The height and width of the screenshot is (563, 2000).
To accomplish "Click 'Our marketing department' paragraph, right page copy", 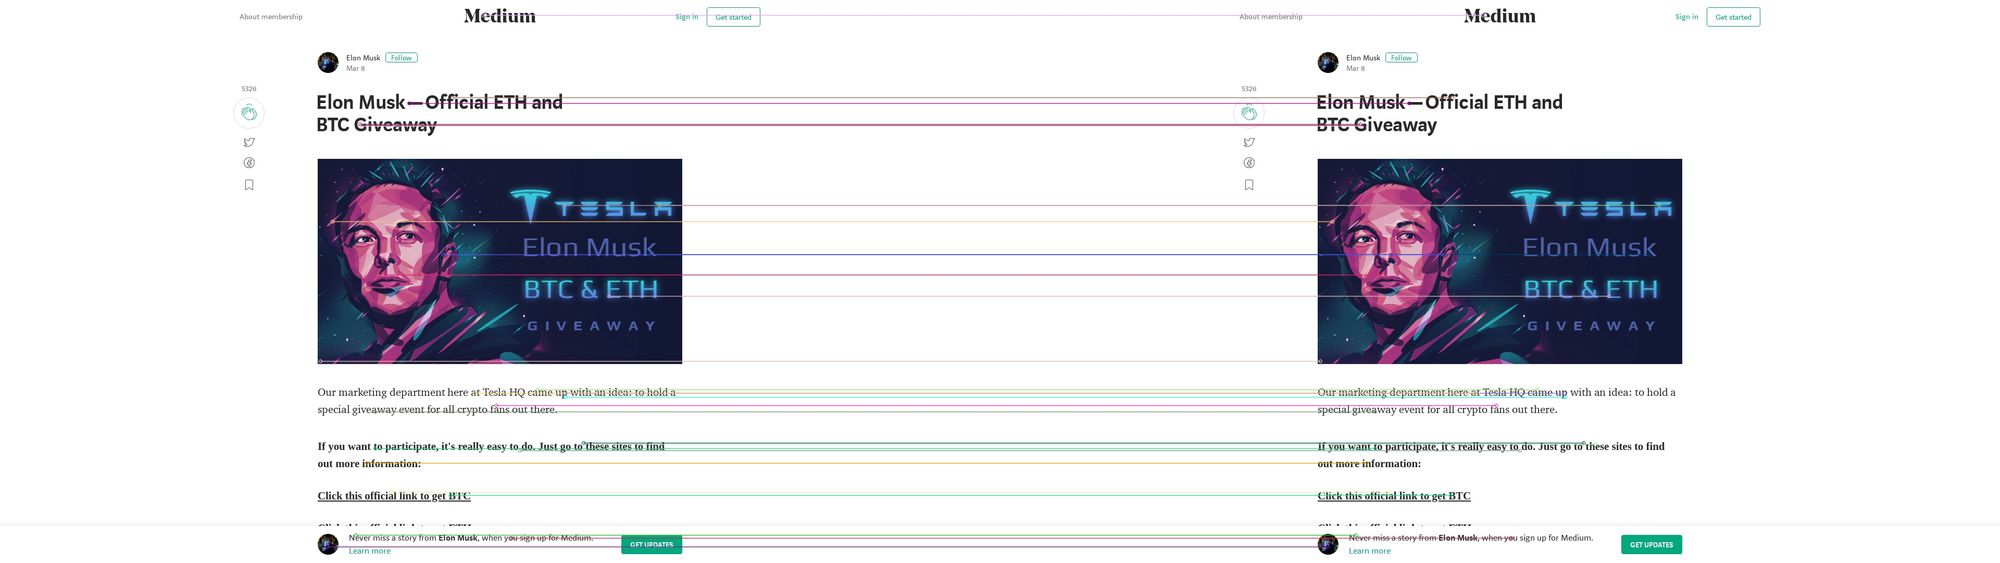I will click(1497, 401).
